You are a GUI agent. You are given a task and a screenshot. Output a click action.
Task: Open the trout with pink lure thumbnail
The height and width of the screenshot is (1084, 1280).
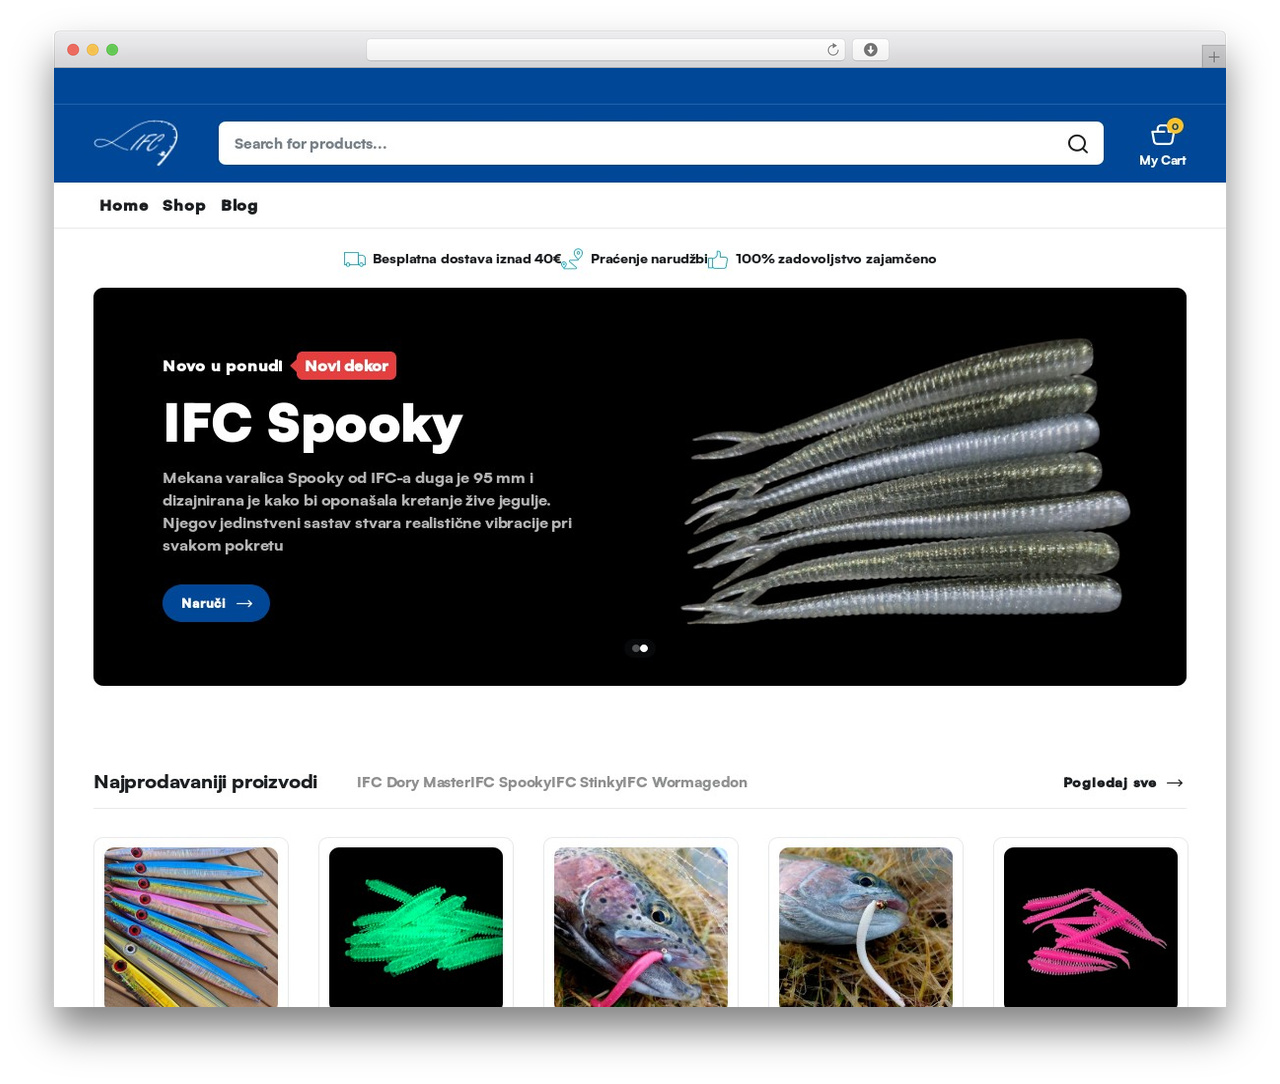coord(641,927)
